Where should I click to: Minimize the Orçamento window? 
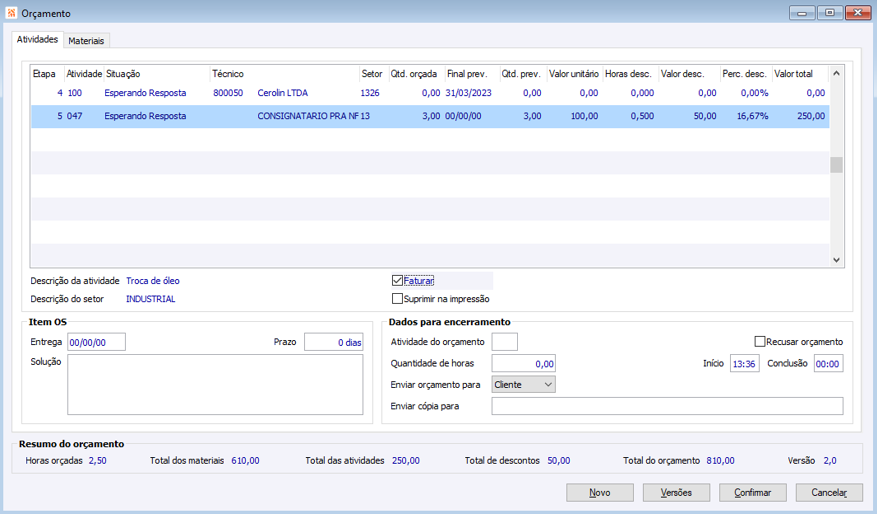(x=802, y=13)
